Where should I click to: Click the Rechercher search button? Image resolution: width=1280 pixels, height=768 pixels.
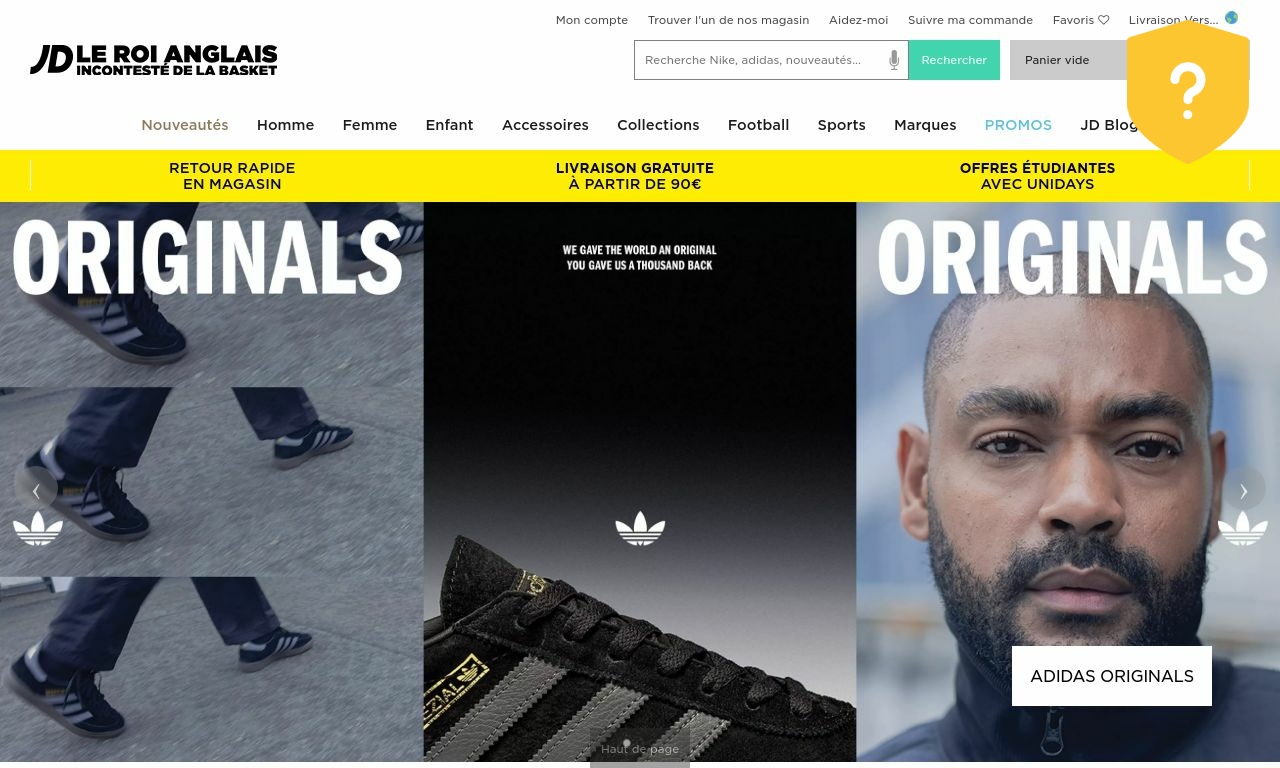coord(954,60)
